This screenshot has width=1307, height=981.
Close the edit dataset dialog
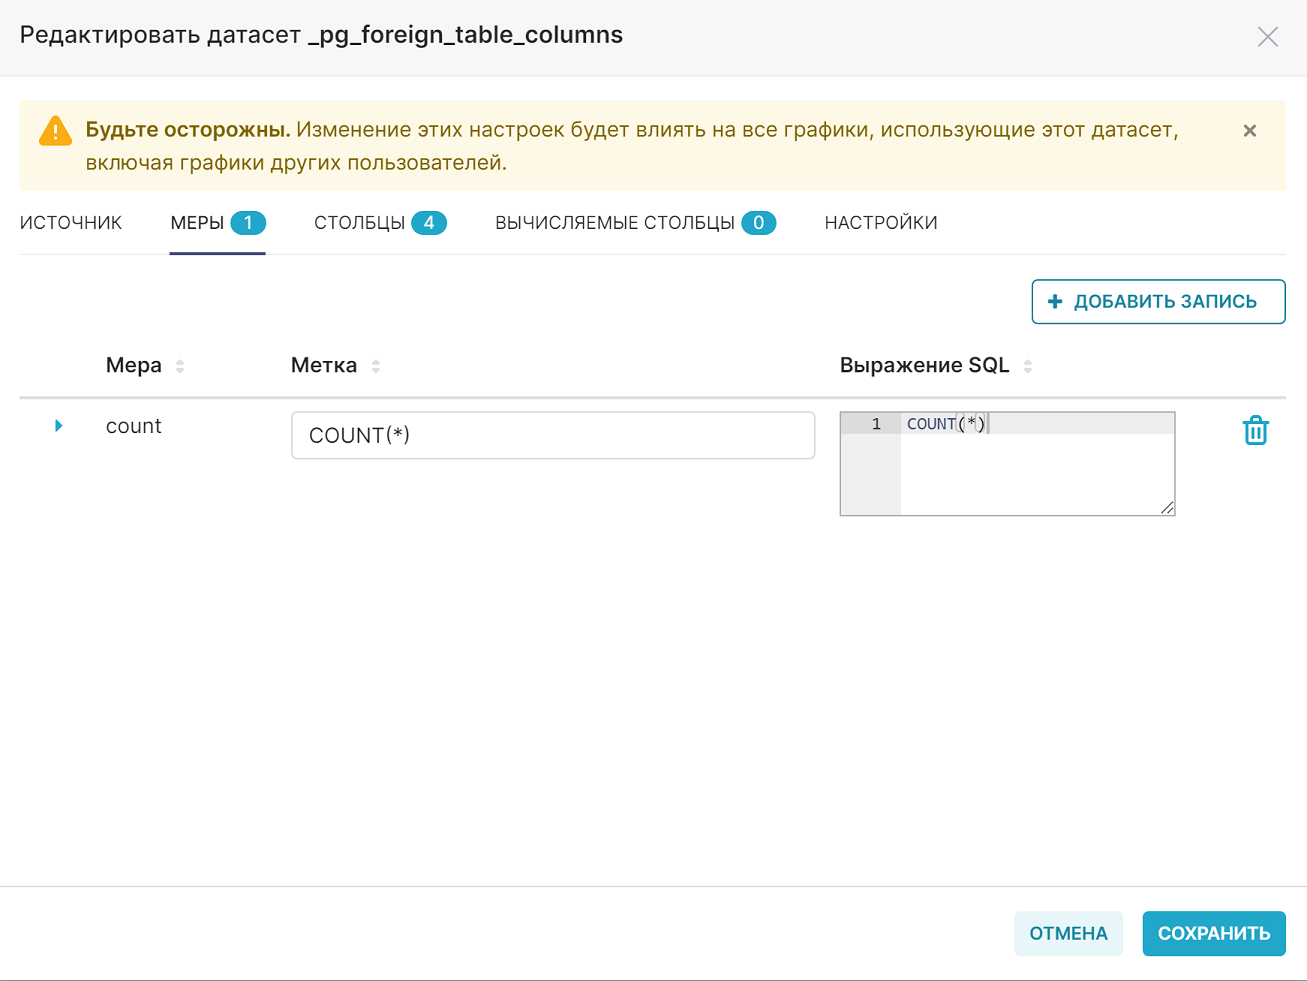pyautogui.click(x=1267, y=37)
